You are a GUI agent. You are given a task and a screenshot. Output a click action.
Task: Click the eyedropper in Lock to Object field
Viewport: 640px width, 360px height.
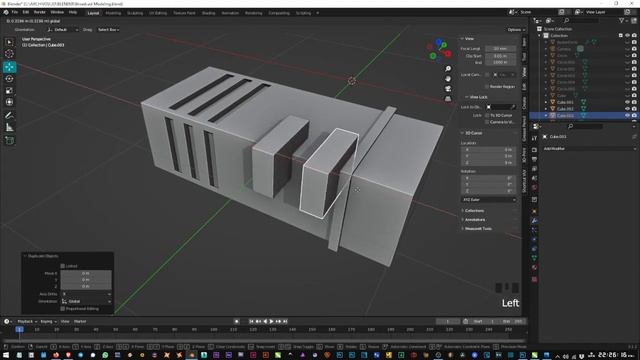513,107
